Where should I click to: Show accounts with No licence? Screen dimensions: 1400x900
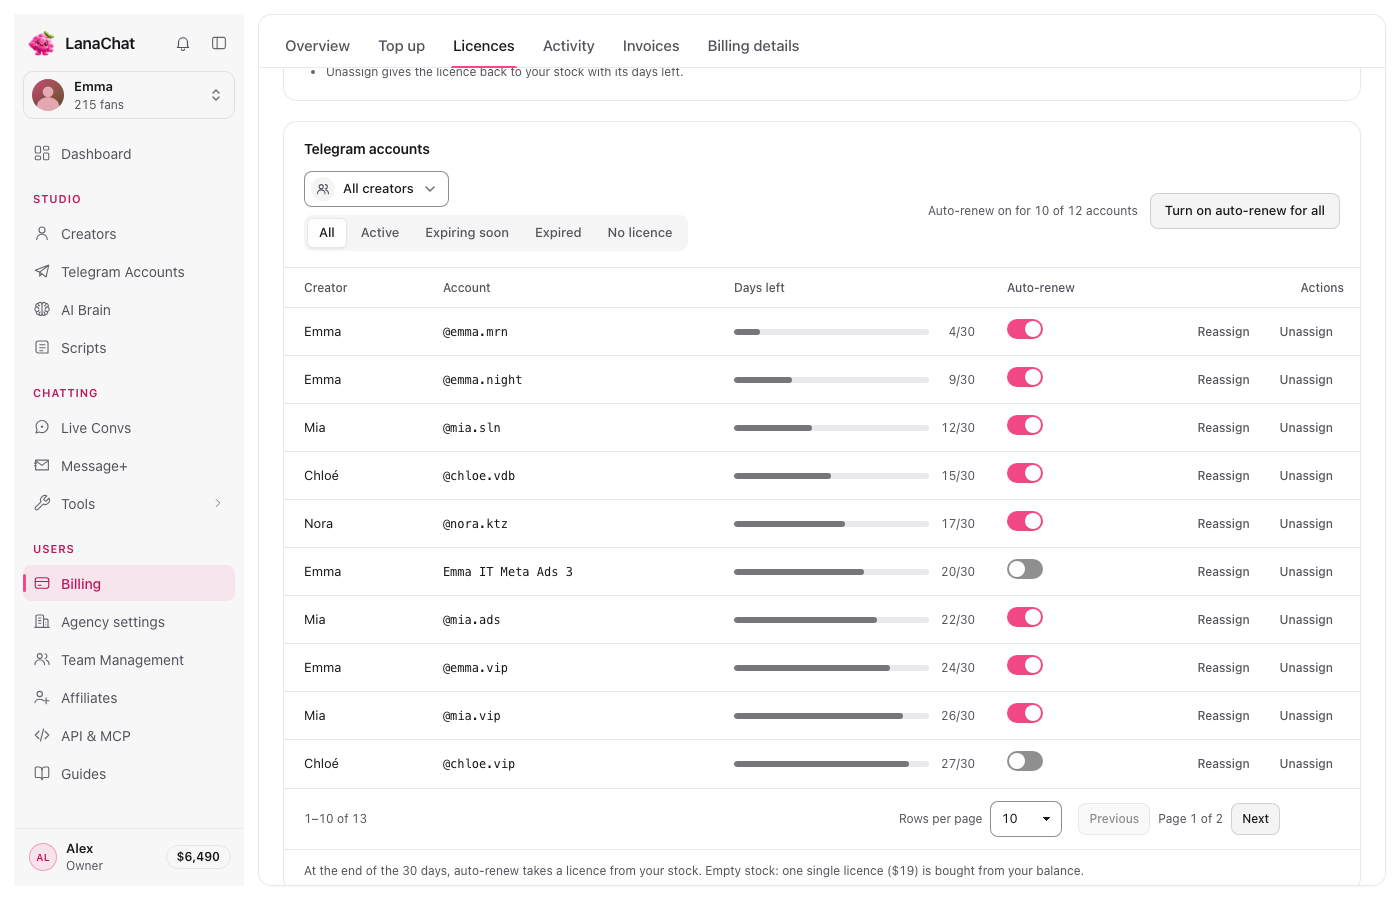pos(640,233)
